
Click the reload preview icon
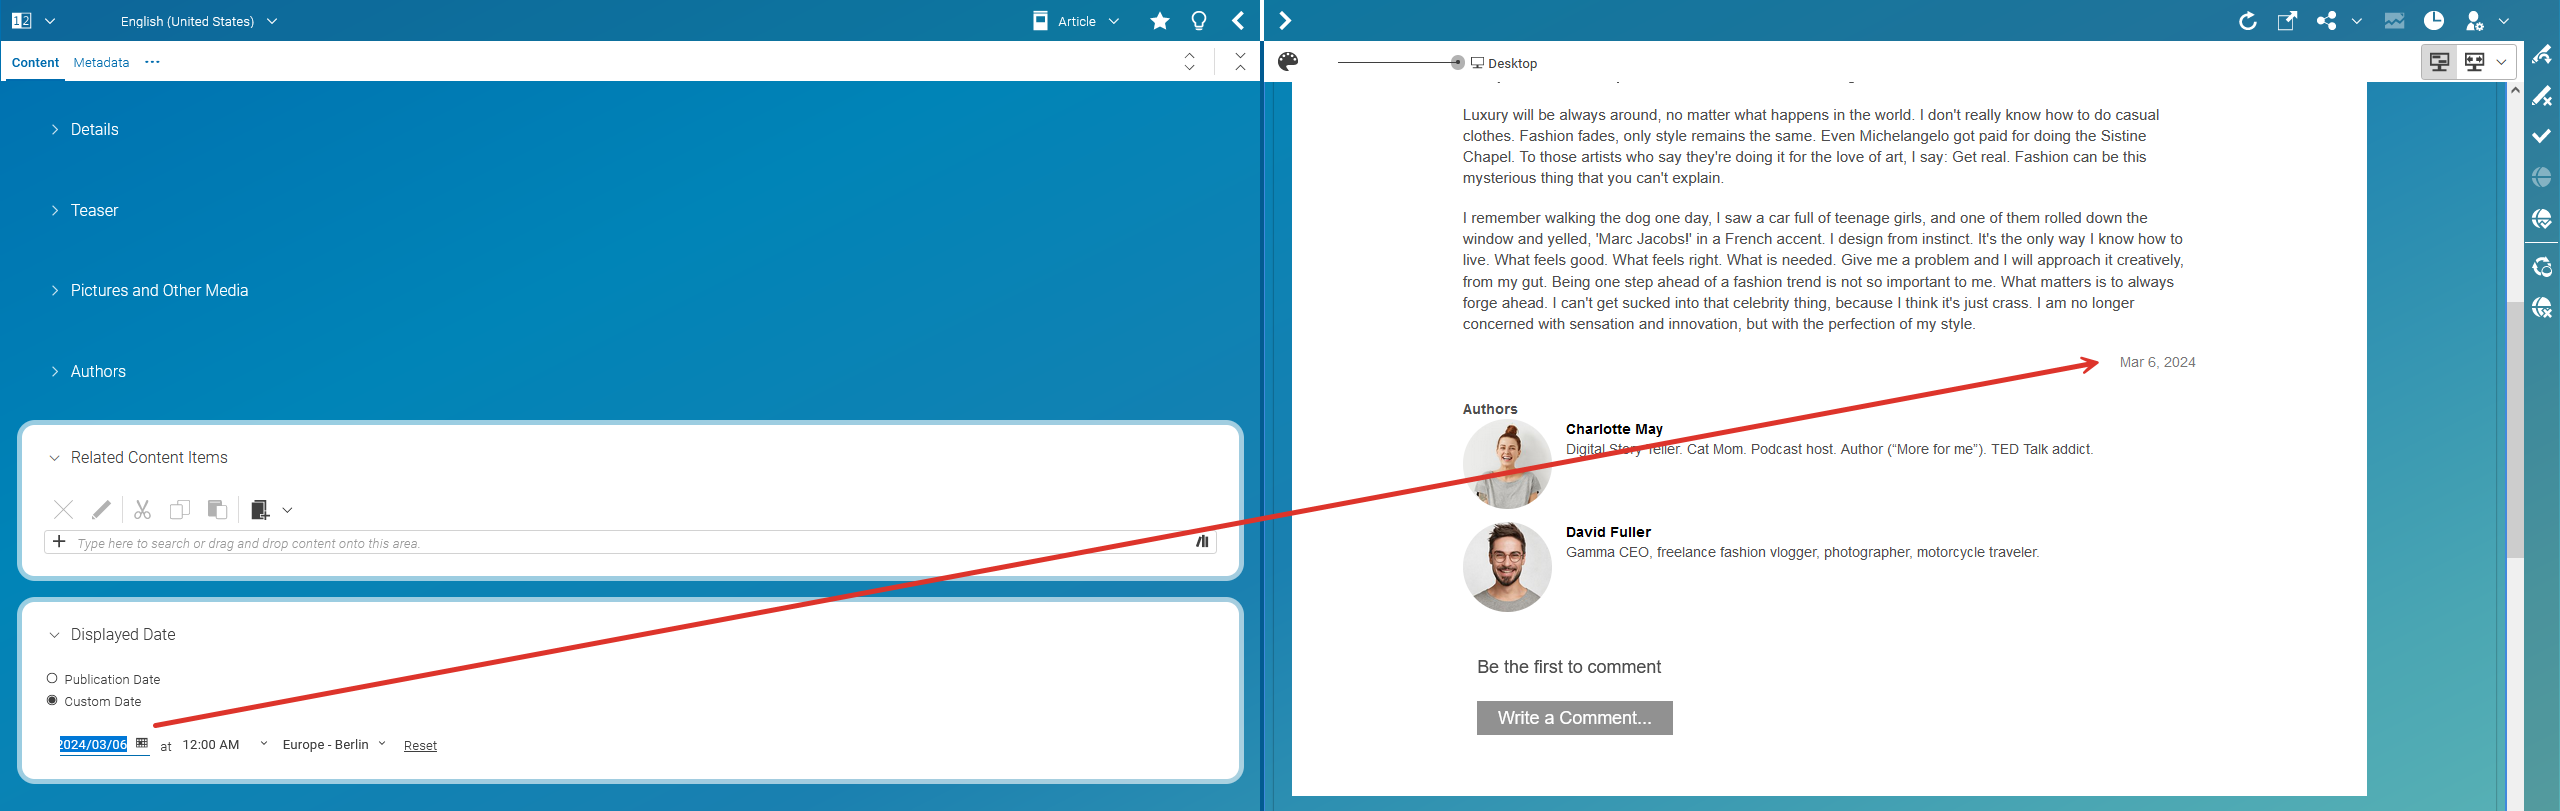click(x=2247, y=21)
